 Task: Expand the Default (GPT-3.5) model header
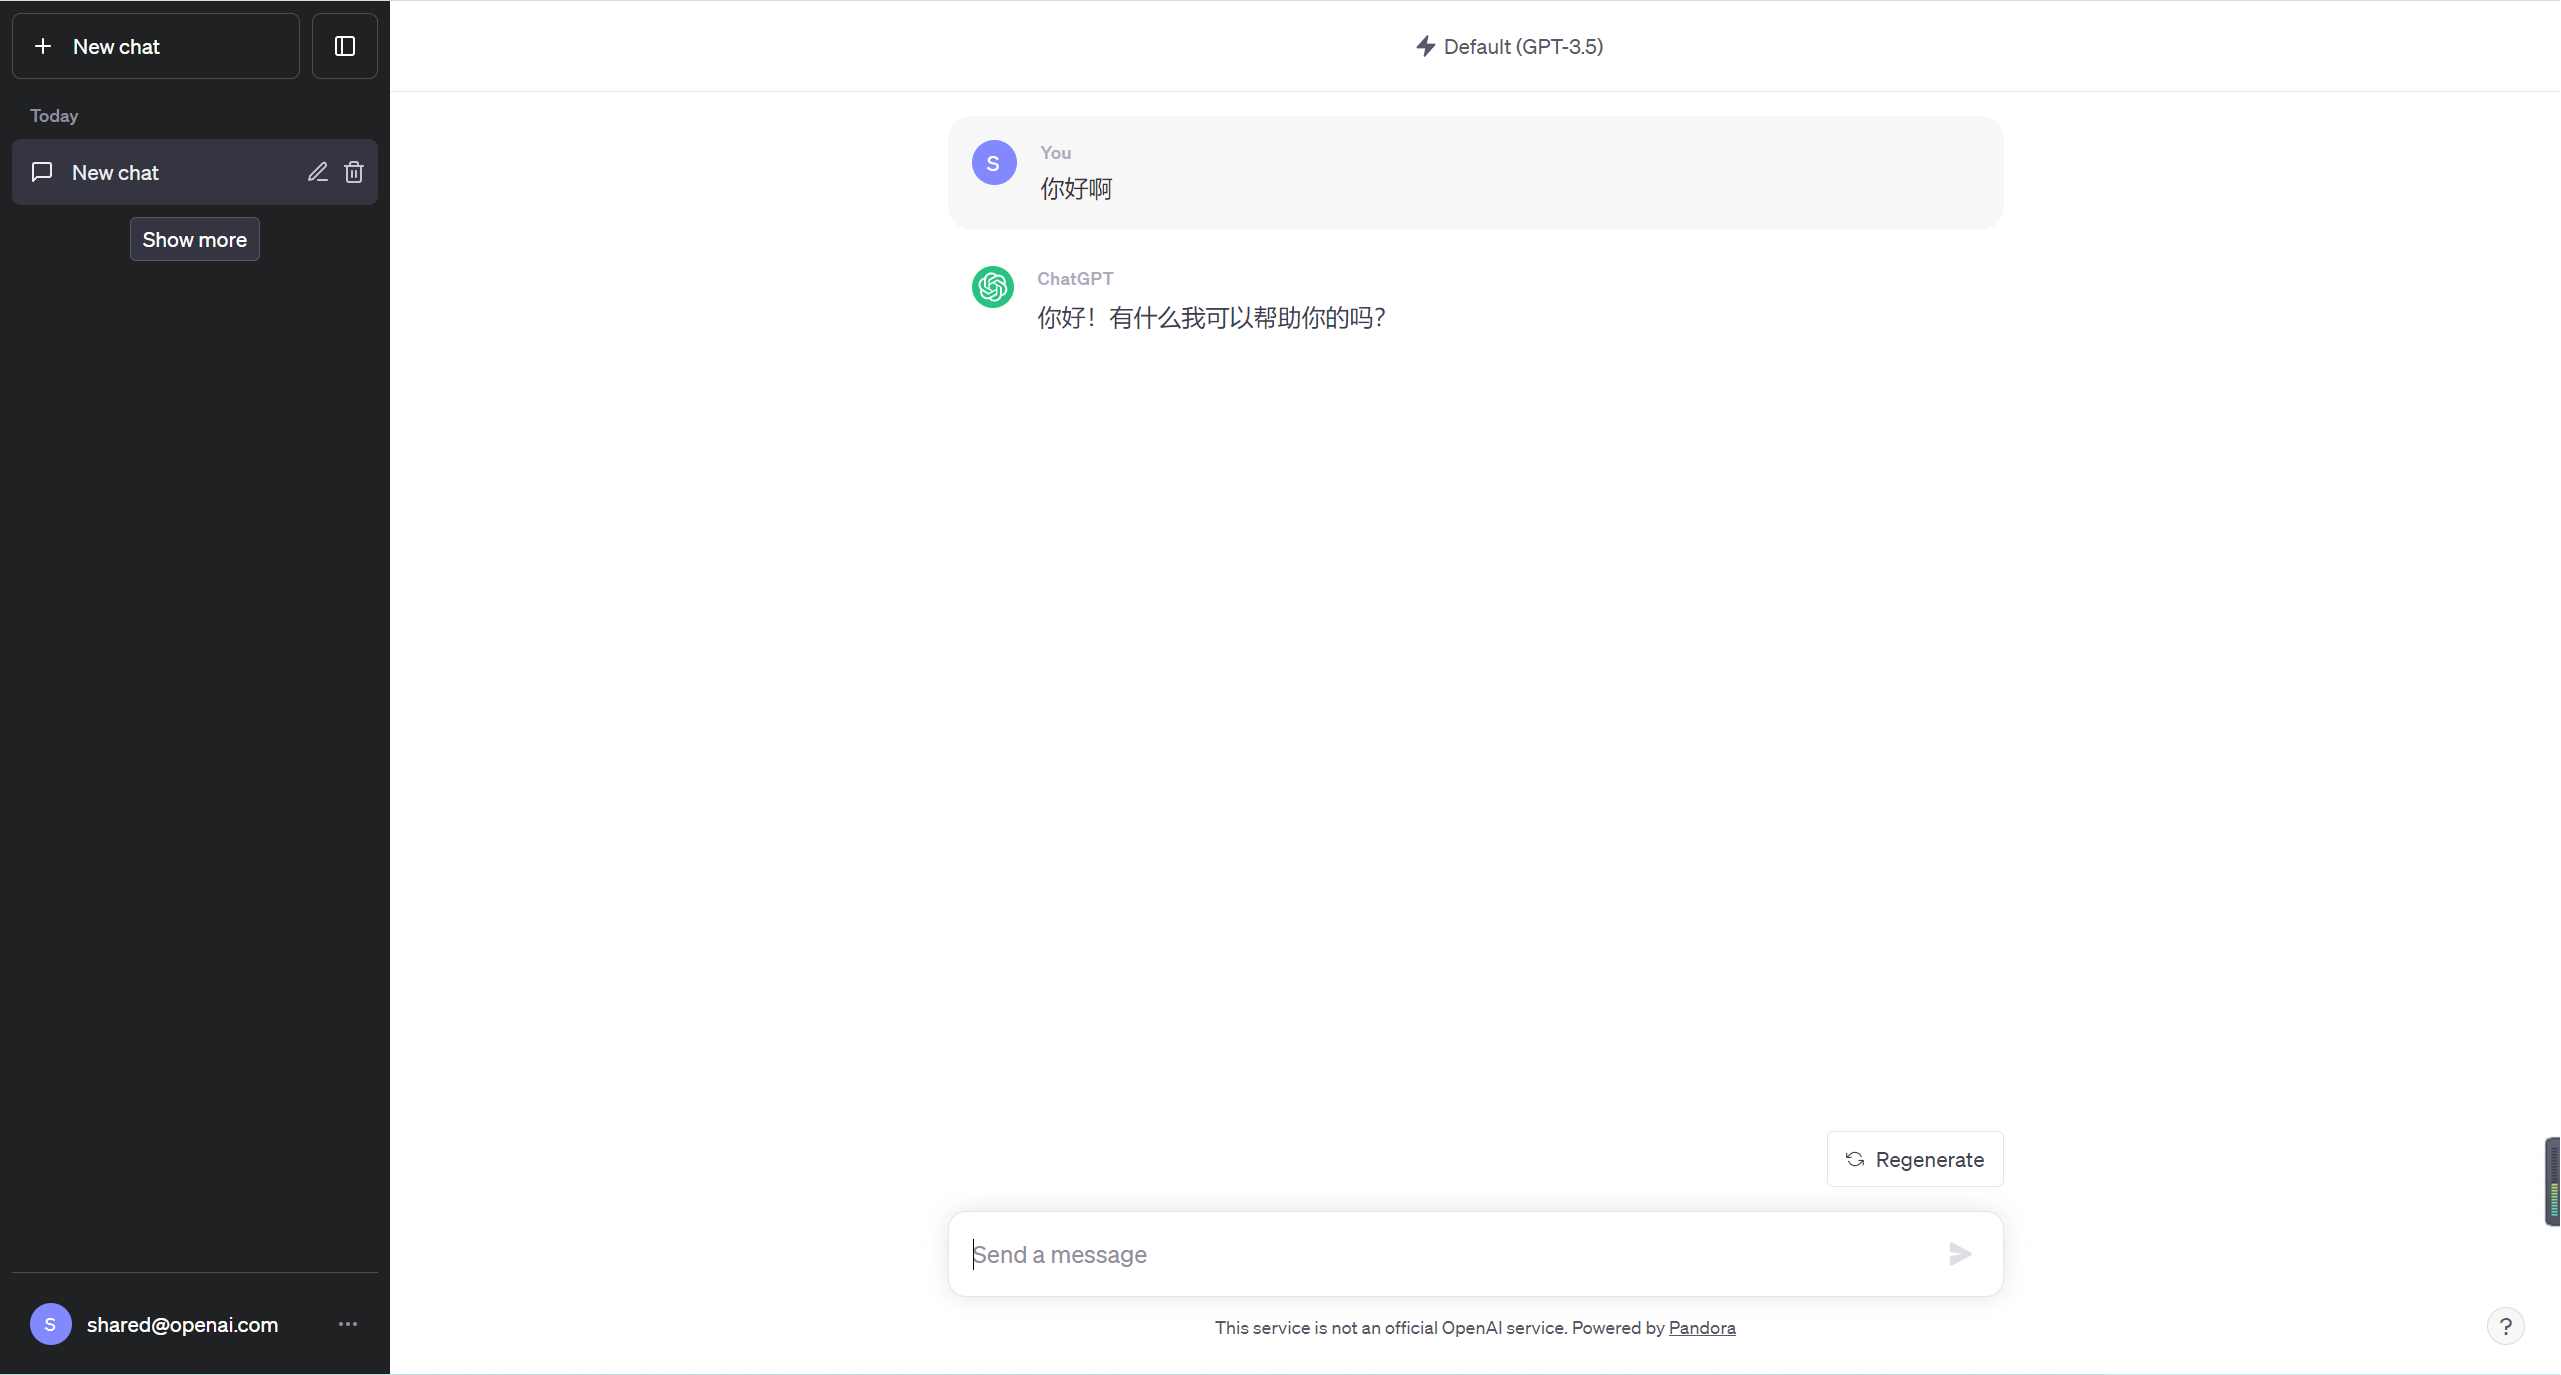(1523, 46)
